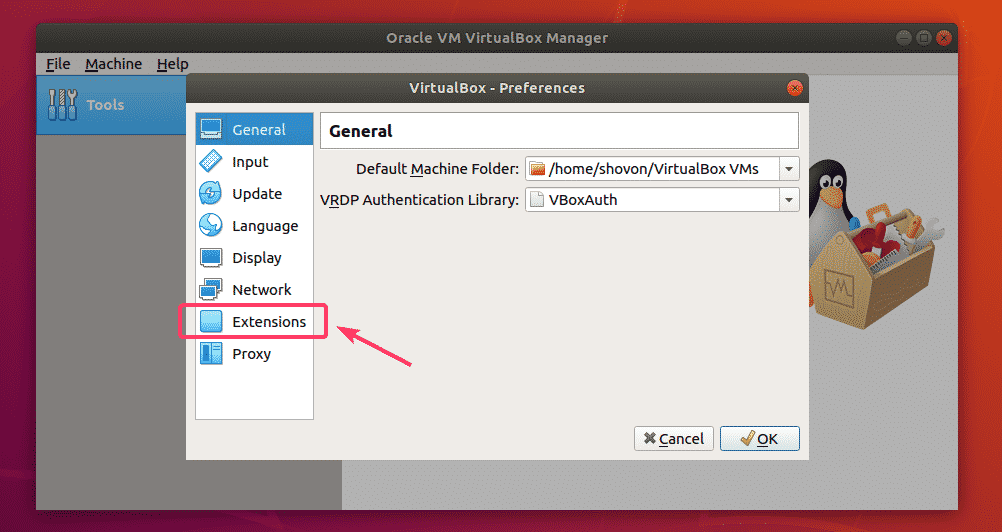The width and height of the screenshot is (1002, 532).
Task: Close the Preferences dialog
Action: pos(795,88)
